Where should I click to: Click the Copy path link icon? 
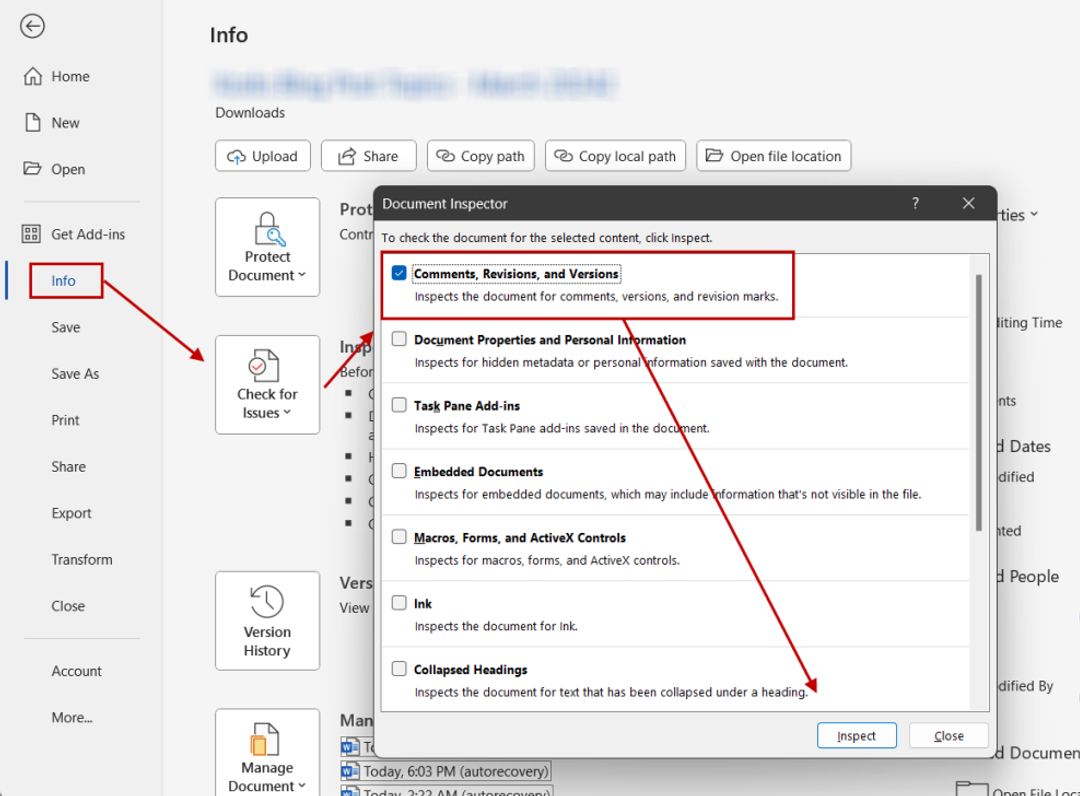pos(442,156)
